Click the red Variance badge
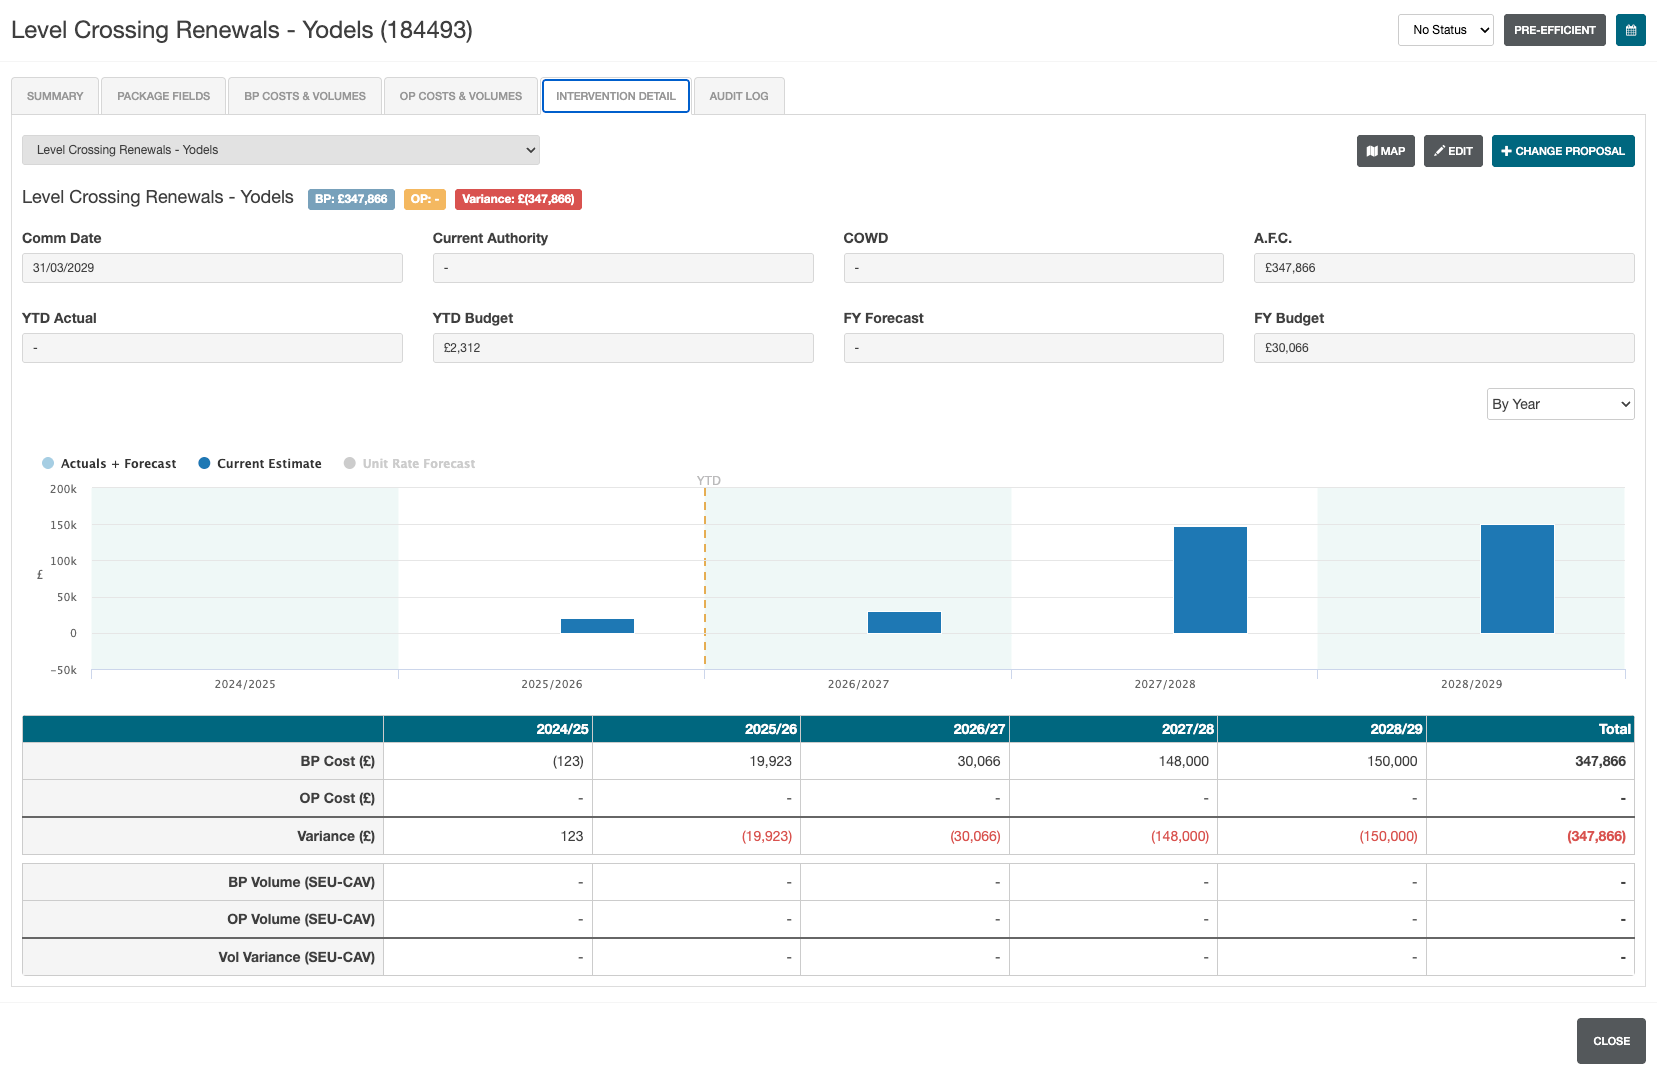This screenshot has width=1657, height=1076. [x=518, y=199]
